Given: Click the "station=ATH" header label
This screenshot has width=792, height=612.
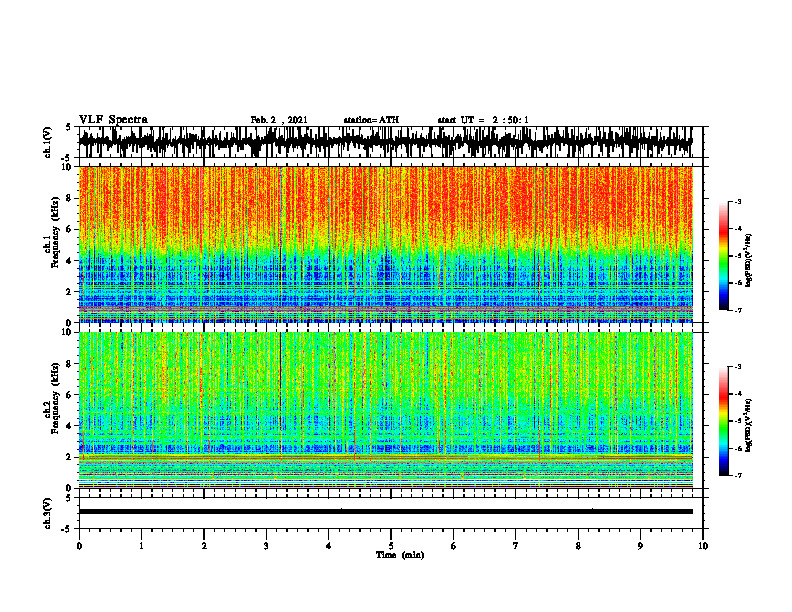Looking at the screenshot, I should [371, 120].
